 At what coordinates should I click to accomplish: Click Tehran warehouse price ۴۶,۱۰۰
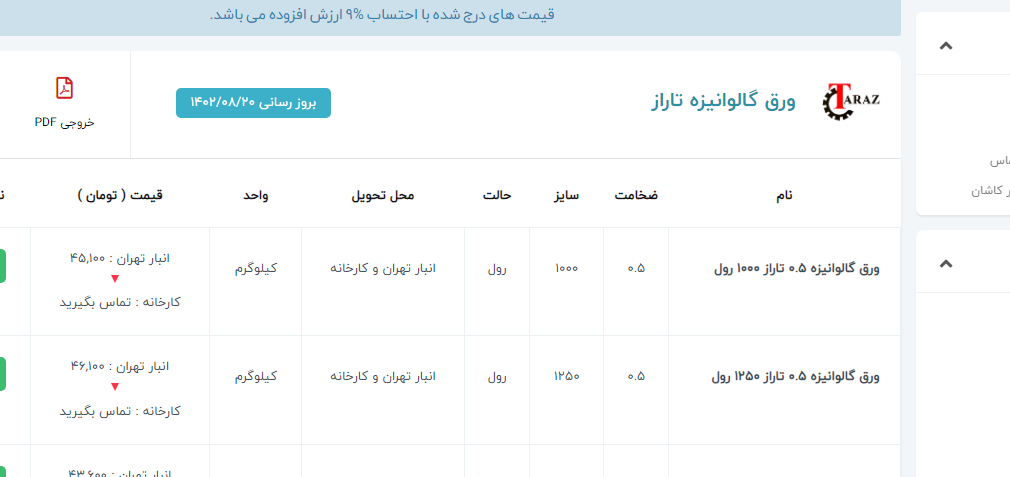[120, 366]
